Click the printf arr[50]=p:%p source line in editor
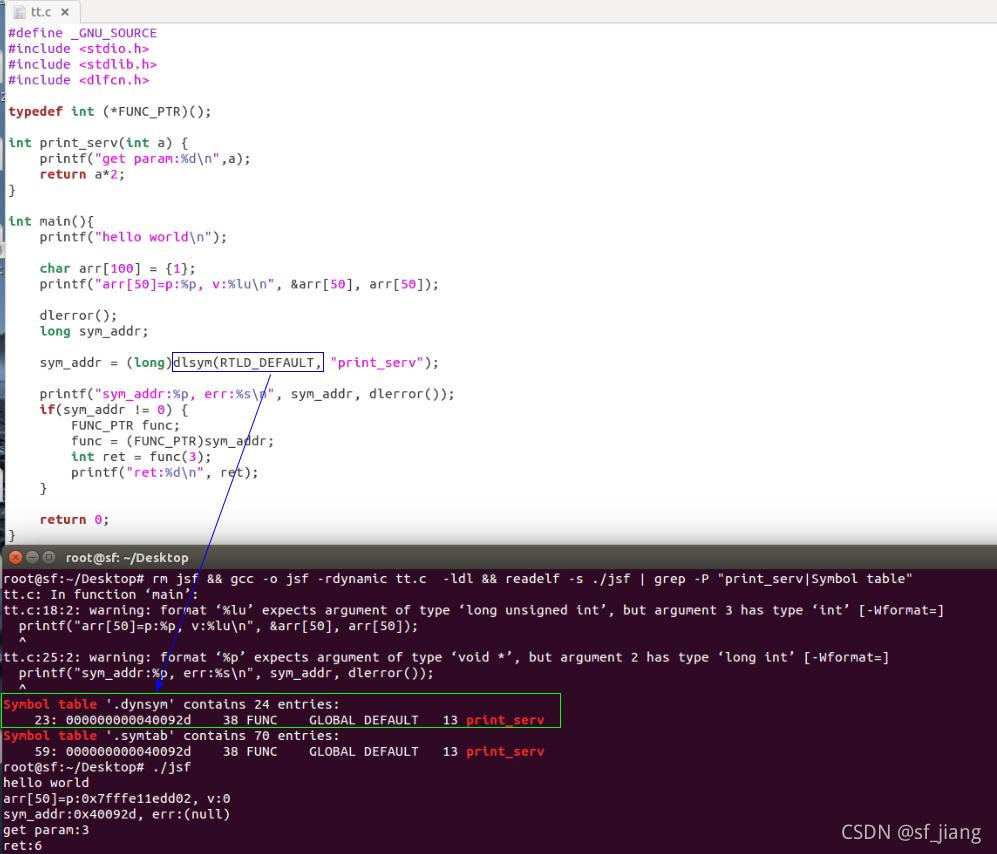Viewport: 997px width, 854px height. (239, 284)
